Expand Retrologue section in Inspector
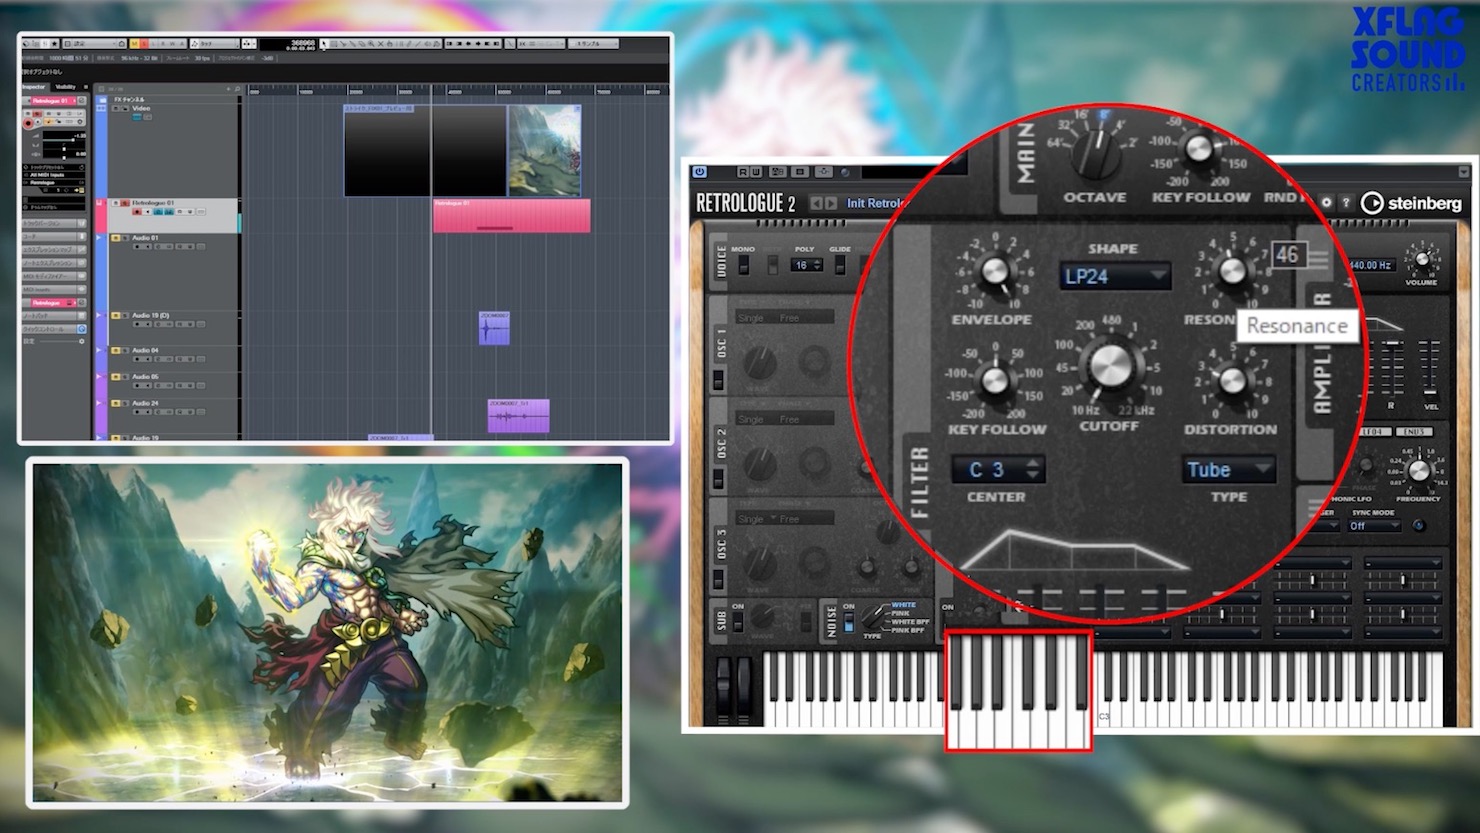Viewport: 1480px width, 833px height. point(52,302)
